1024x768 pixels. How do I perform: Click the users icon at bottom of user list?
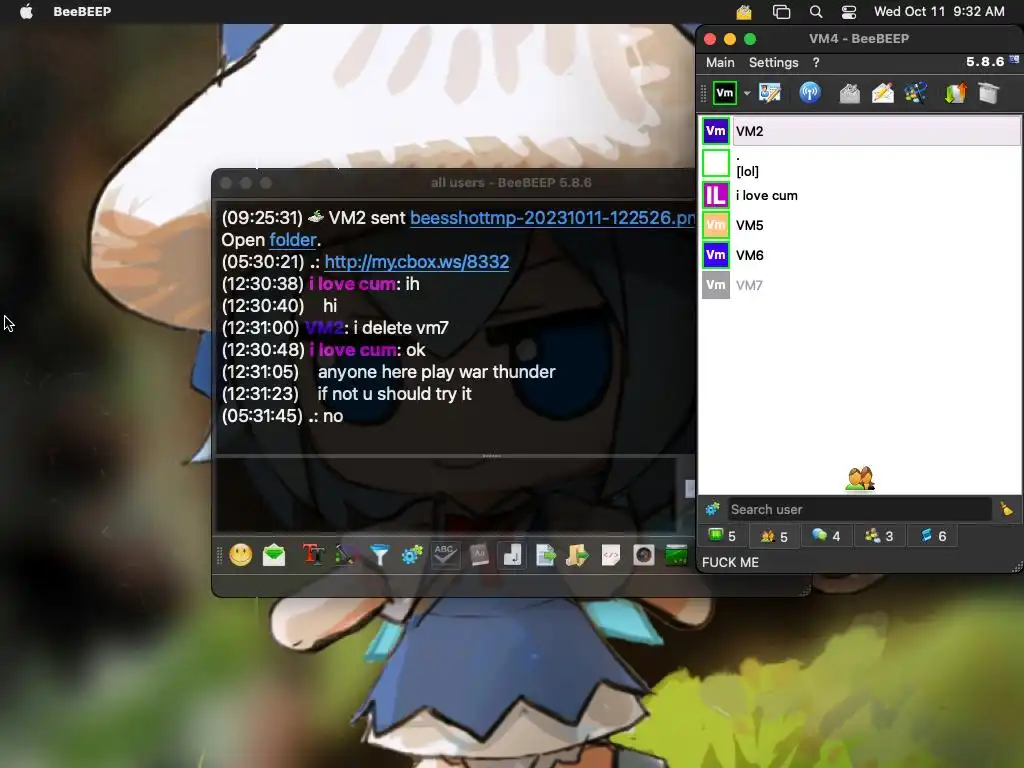pyautogui.click(x=859, y=479)
